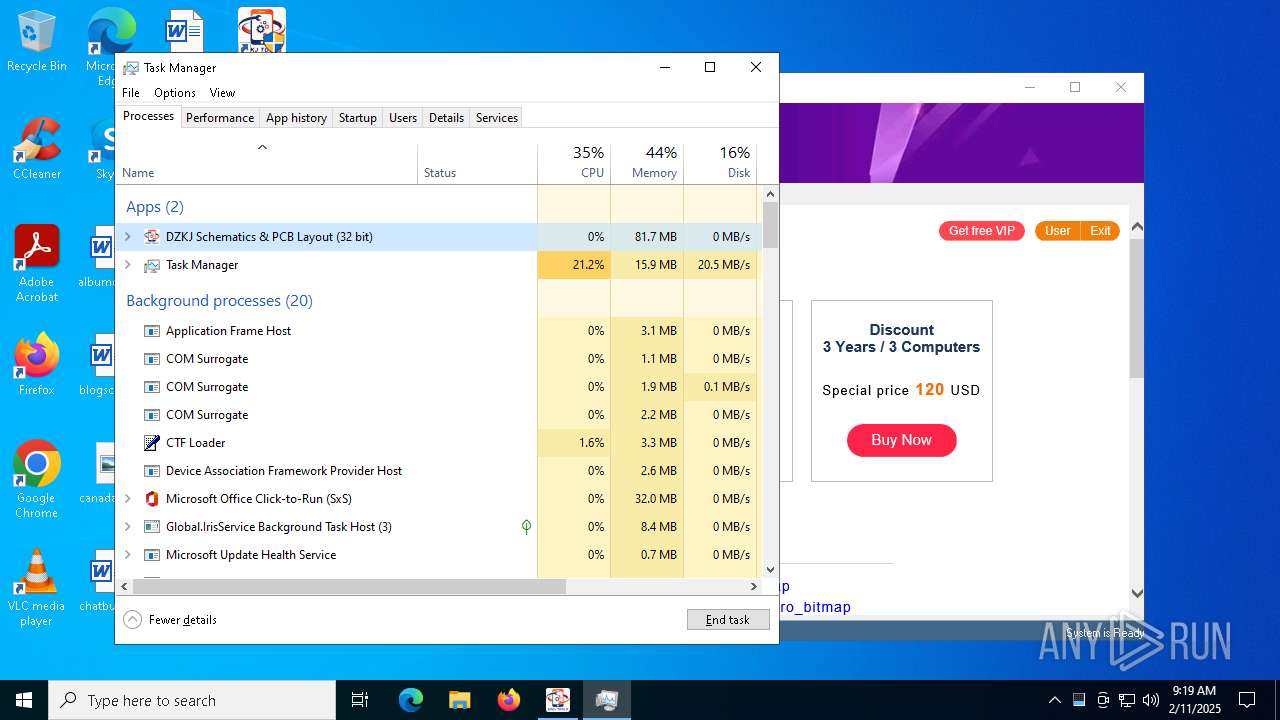Launch Firefox from the taskbar
The width and height of the screenshot is (1280, 720).
tap(508, 700)
